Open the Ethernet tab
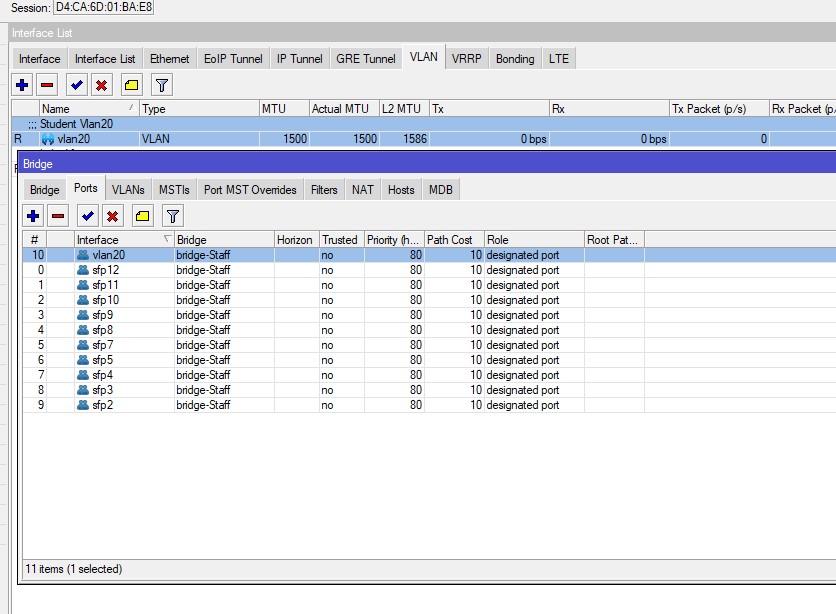 tap(170, 59)
